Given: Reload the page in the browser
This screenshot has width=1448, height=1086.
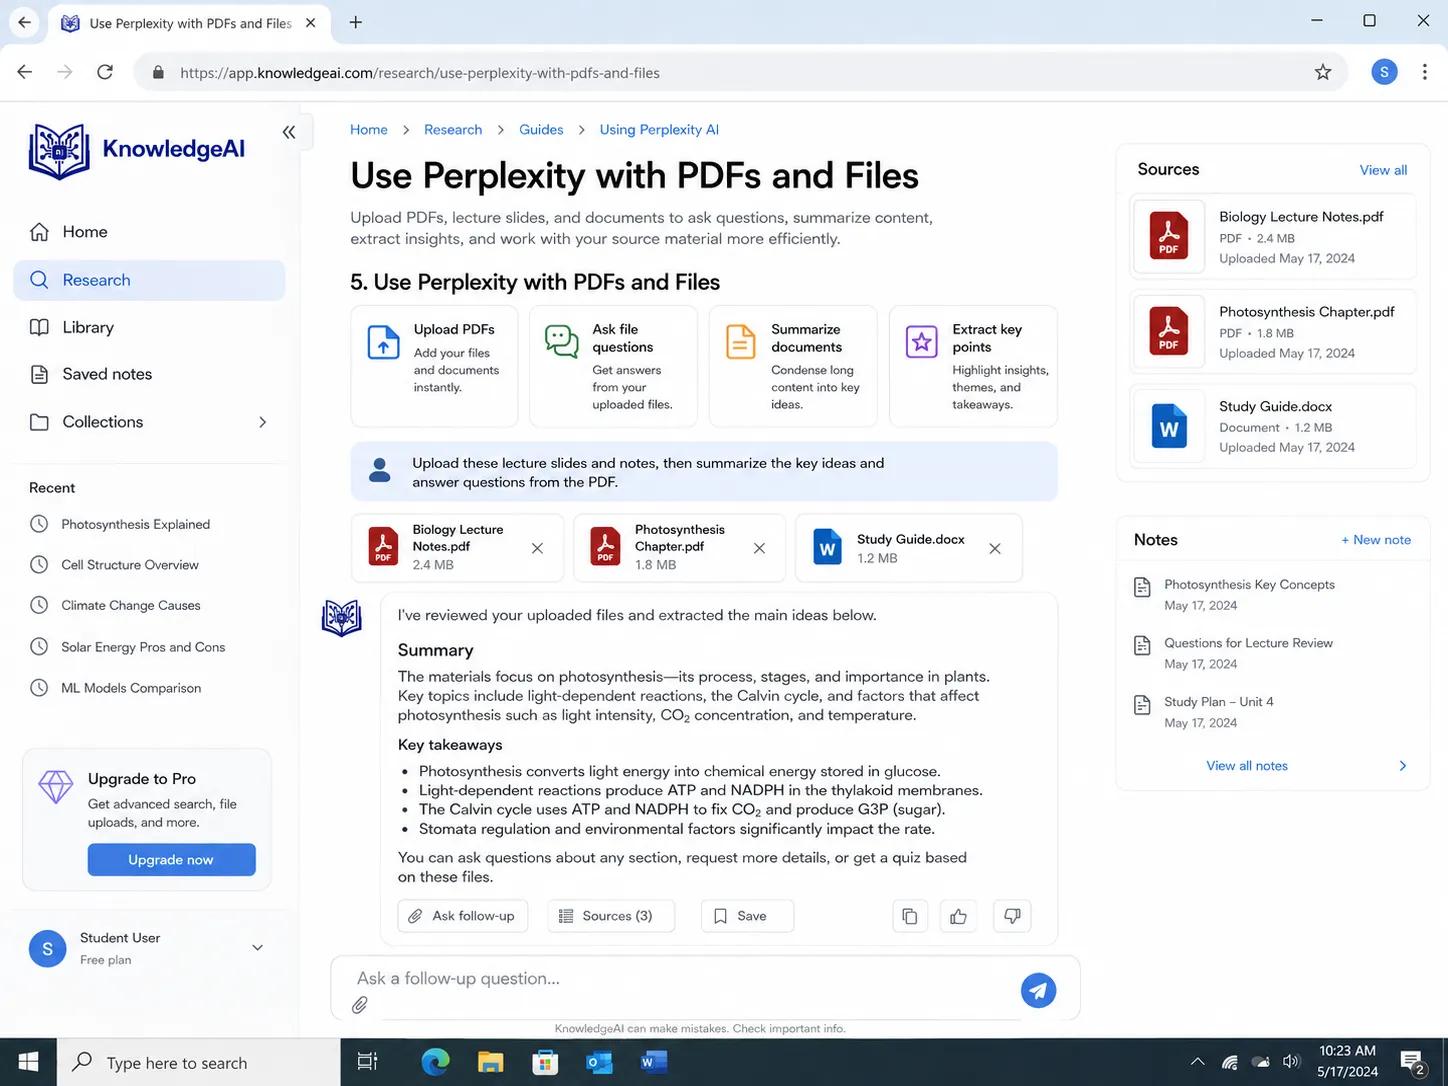Looking at the screenshot, I should click(x=105, y=72).
